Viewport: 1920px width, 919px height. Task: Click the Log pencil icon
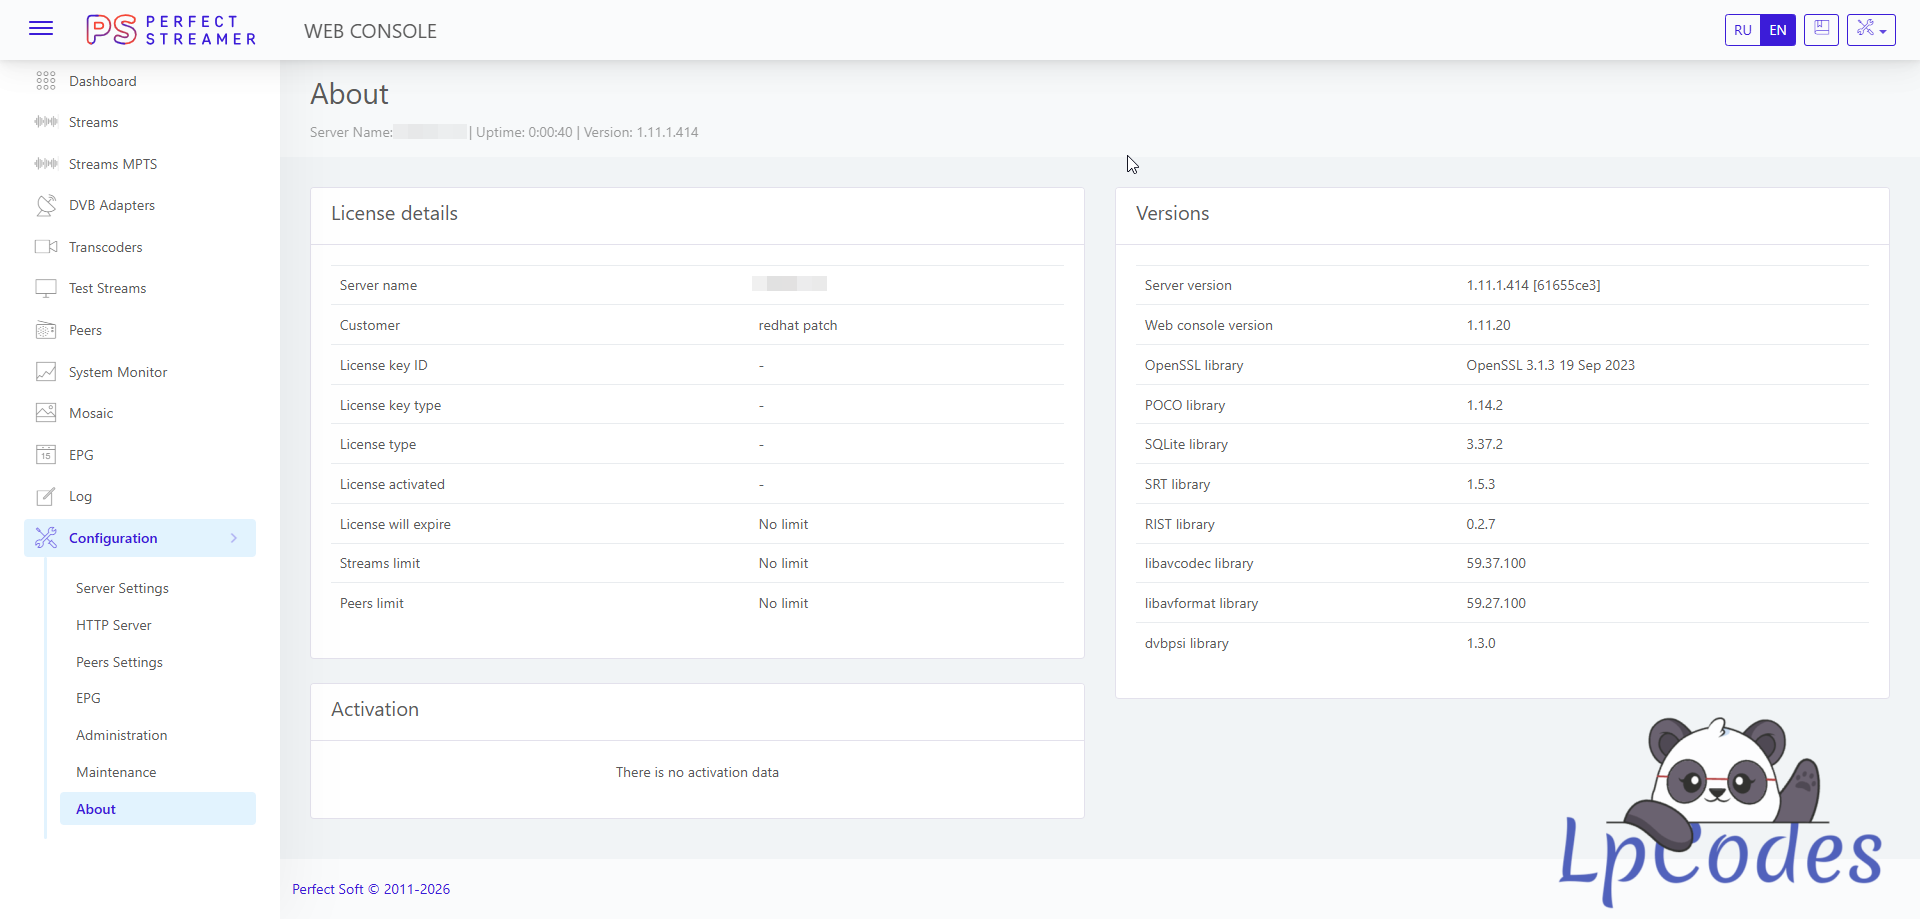(46, 497)
